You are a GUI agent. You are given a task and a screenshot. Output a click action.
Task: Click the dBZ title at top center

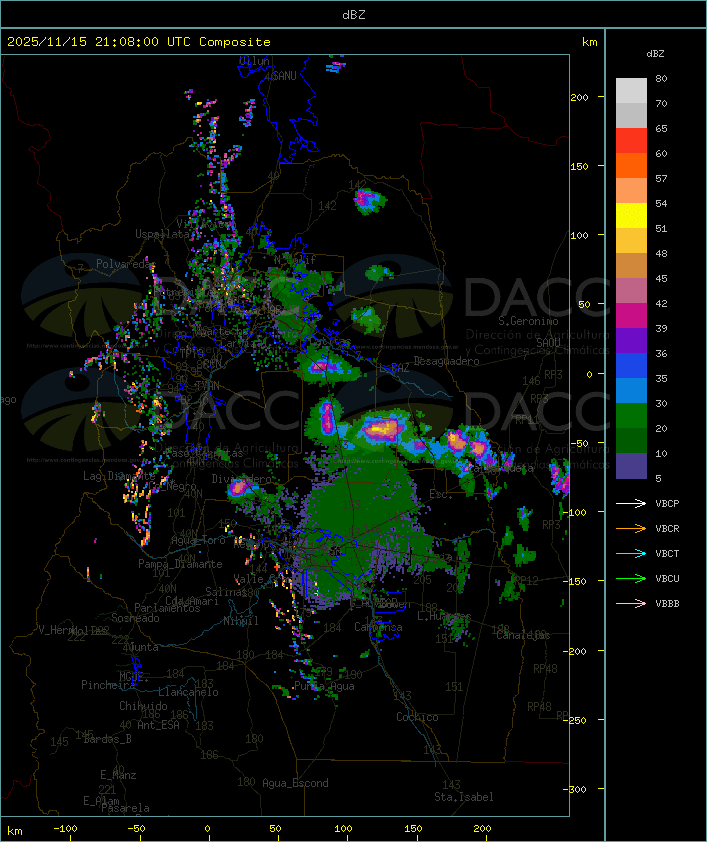(354, 15)
